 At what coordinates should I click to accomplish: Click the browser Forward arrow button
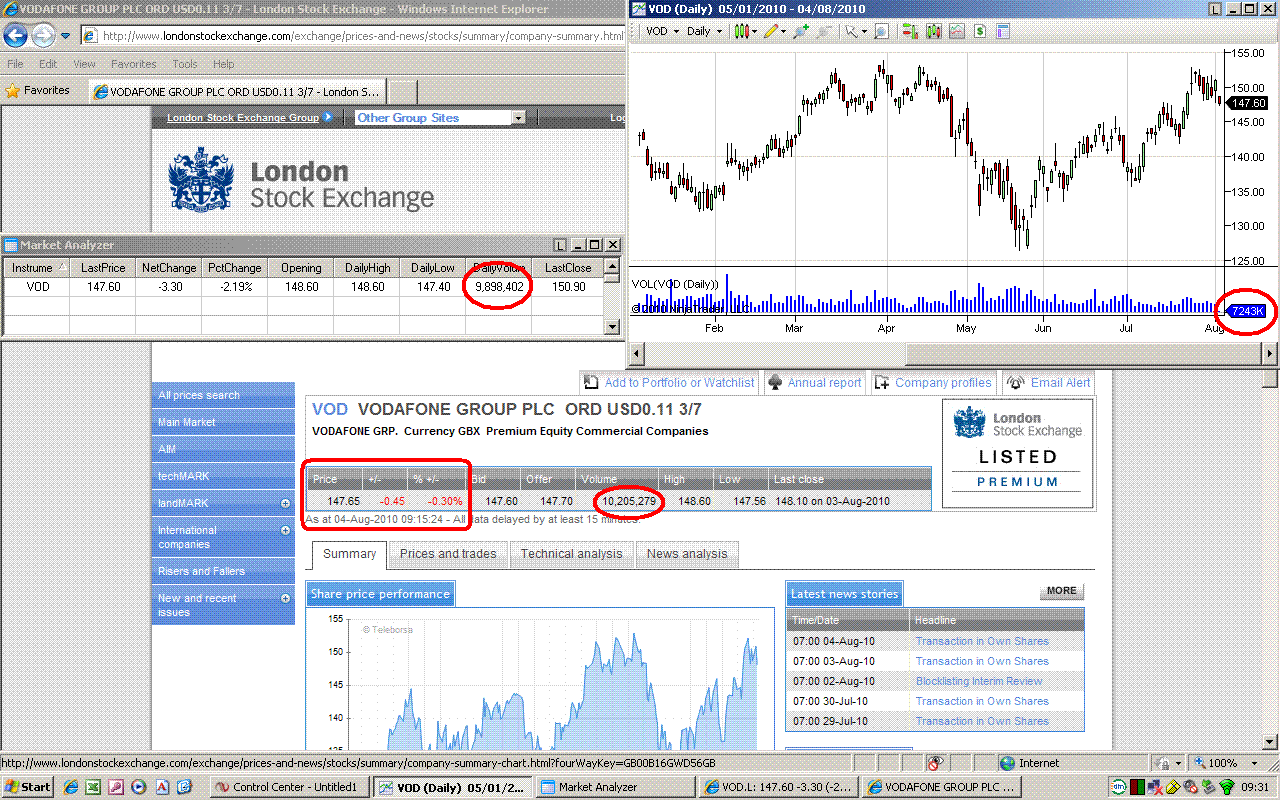(x=43, y=36)
